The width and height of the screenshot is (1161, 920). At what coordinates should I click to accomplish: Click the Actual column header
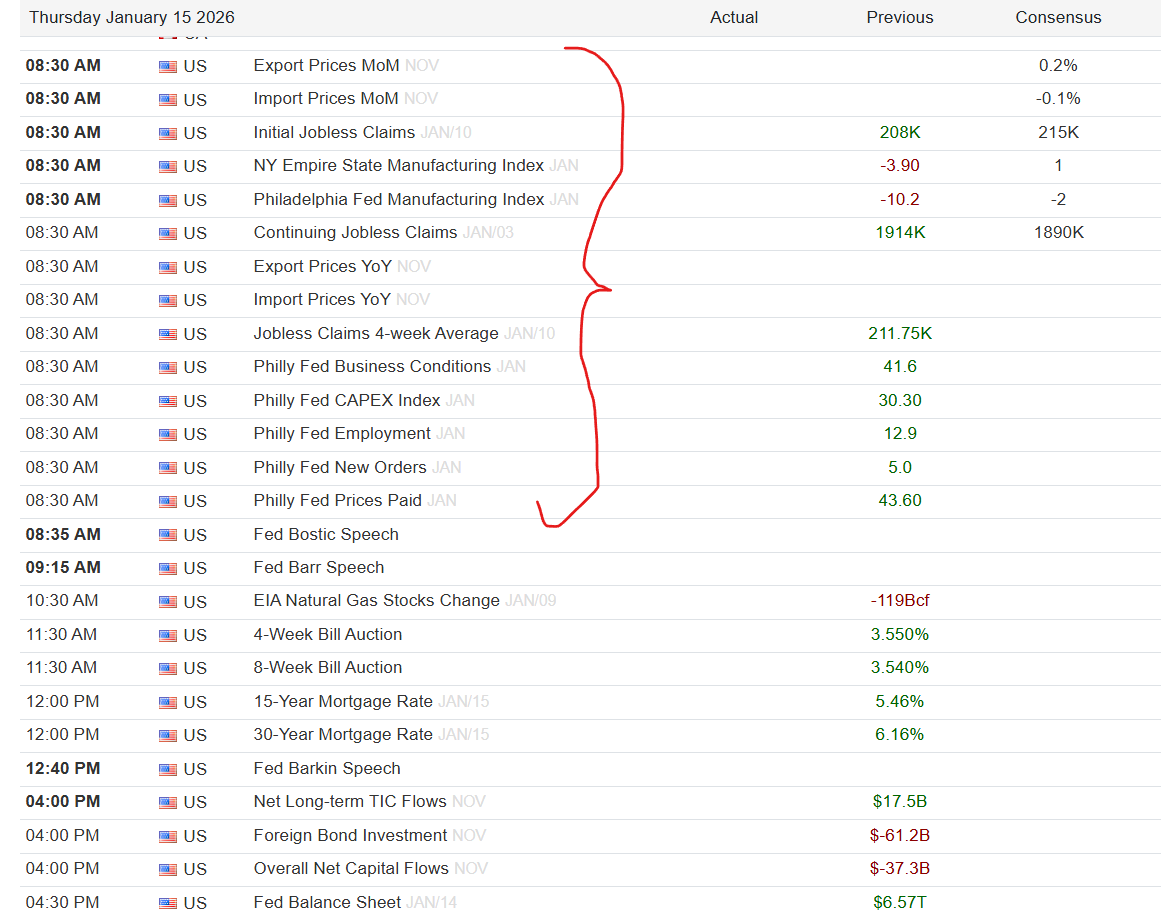click(x=734, y=18)
